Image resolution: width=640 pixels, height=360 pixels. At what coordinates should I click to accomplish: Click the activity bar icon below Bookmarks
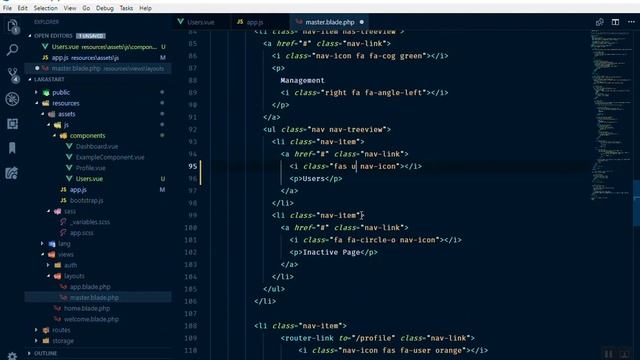click(12, 173)
